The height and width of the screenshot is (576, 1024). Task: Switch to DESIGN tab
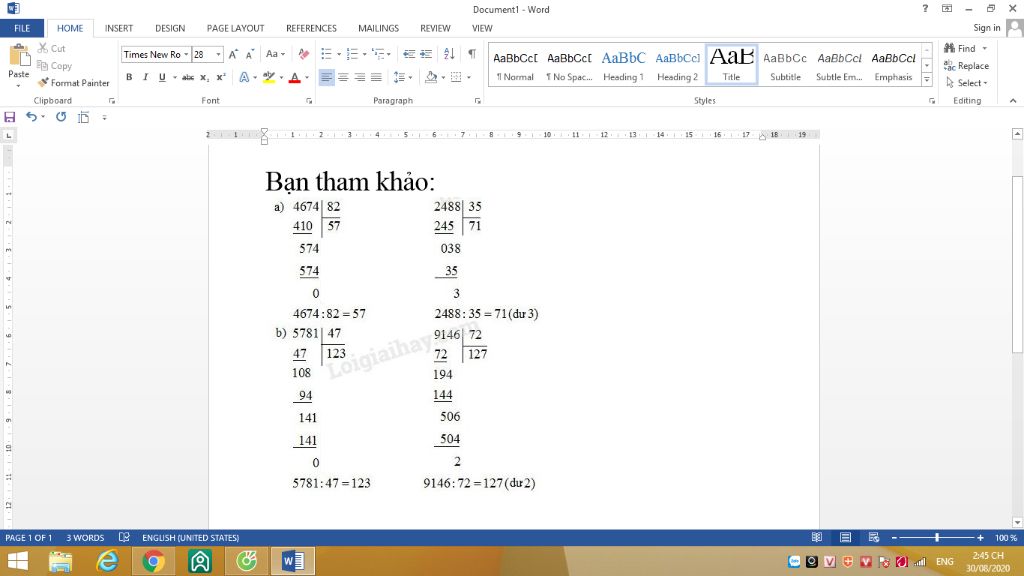pyautogui.click(x=170, y=28)
